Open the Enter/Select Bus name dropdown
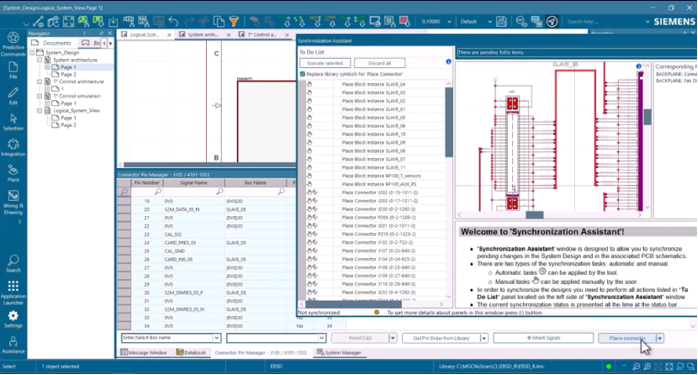Viewport: 698px width, 375px height. 216,338
